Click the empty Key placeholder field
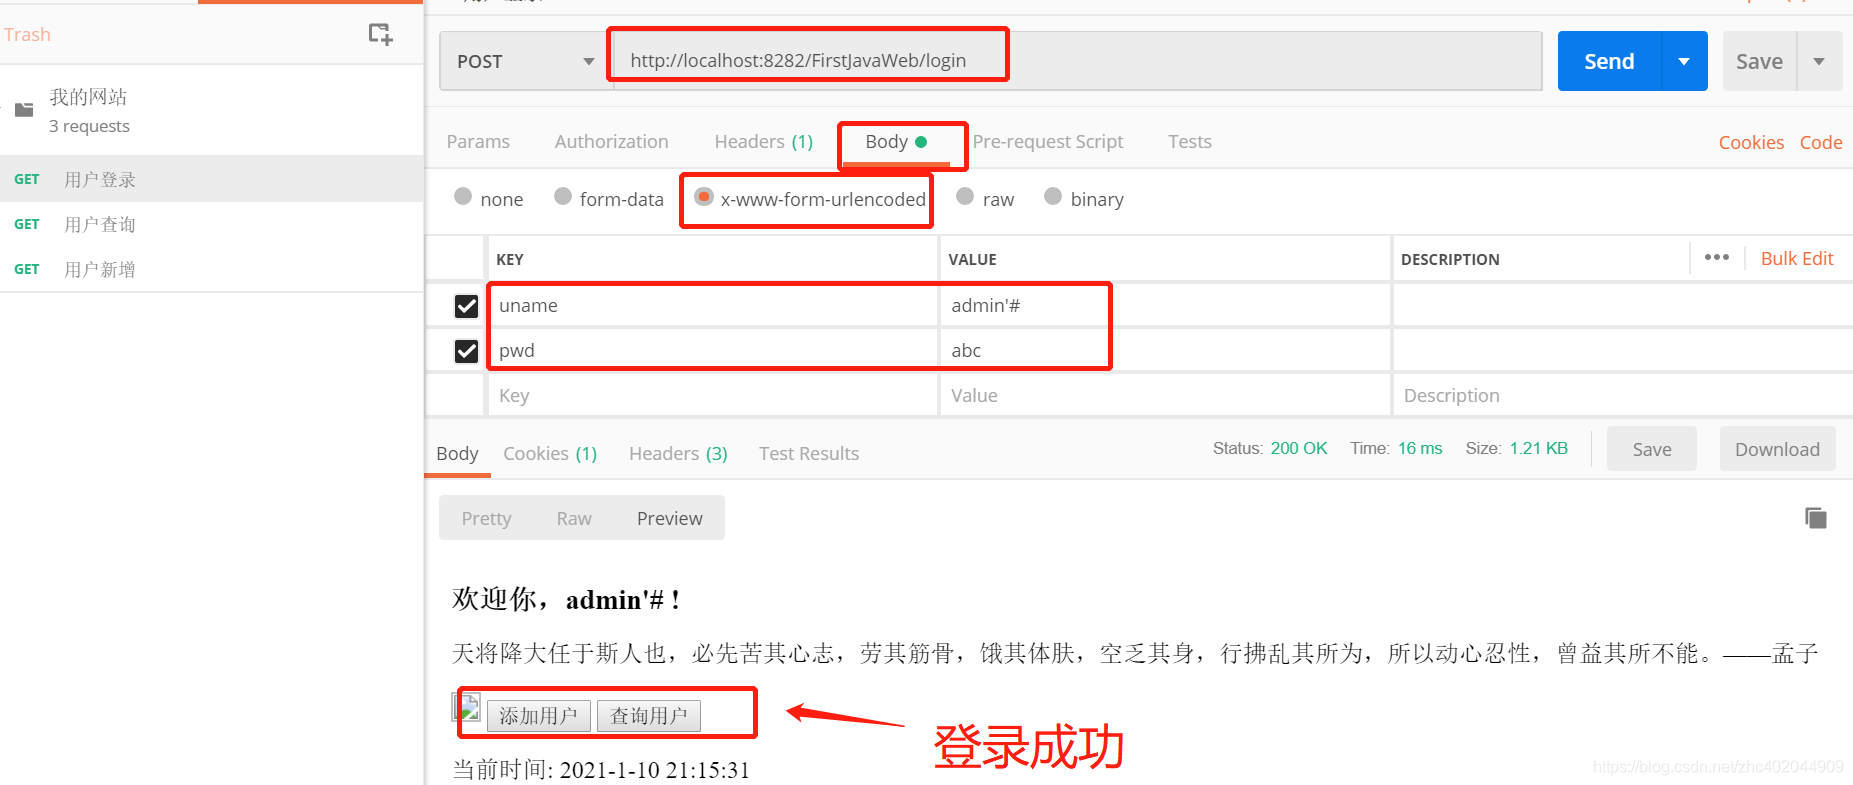The image size is (1853, 785). click(x=713, y=396)
